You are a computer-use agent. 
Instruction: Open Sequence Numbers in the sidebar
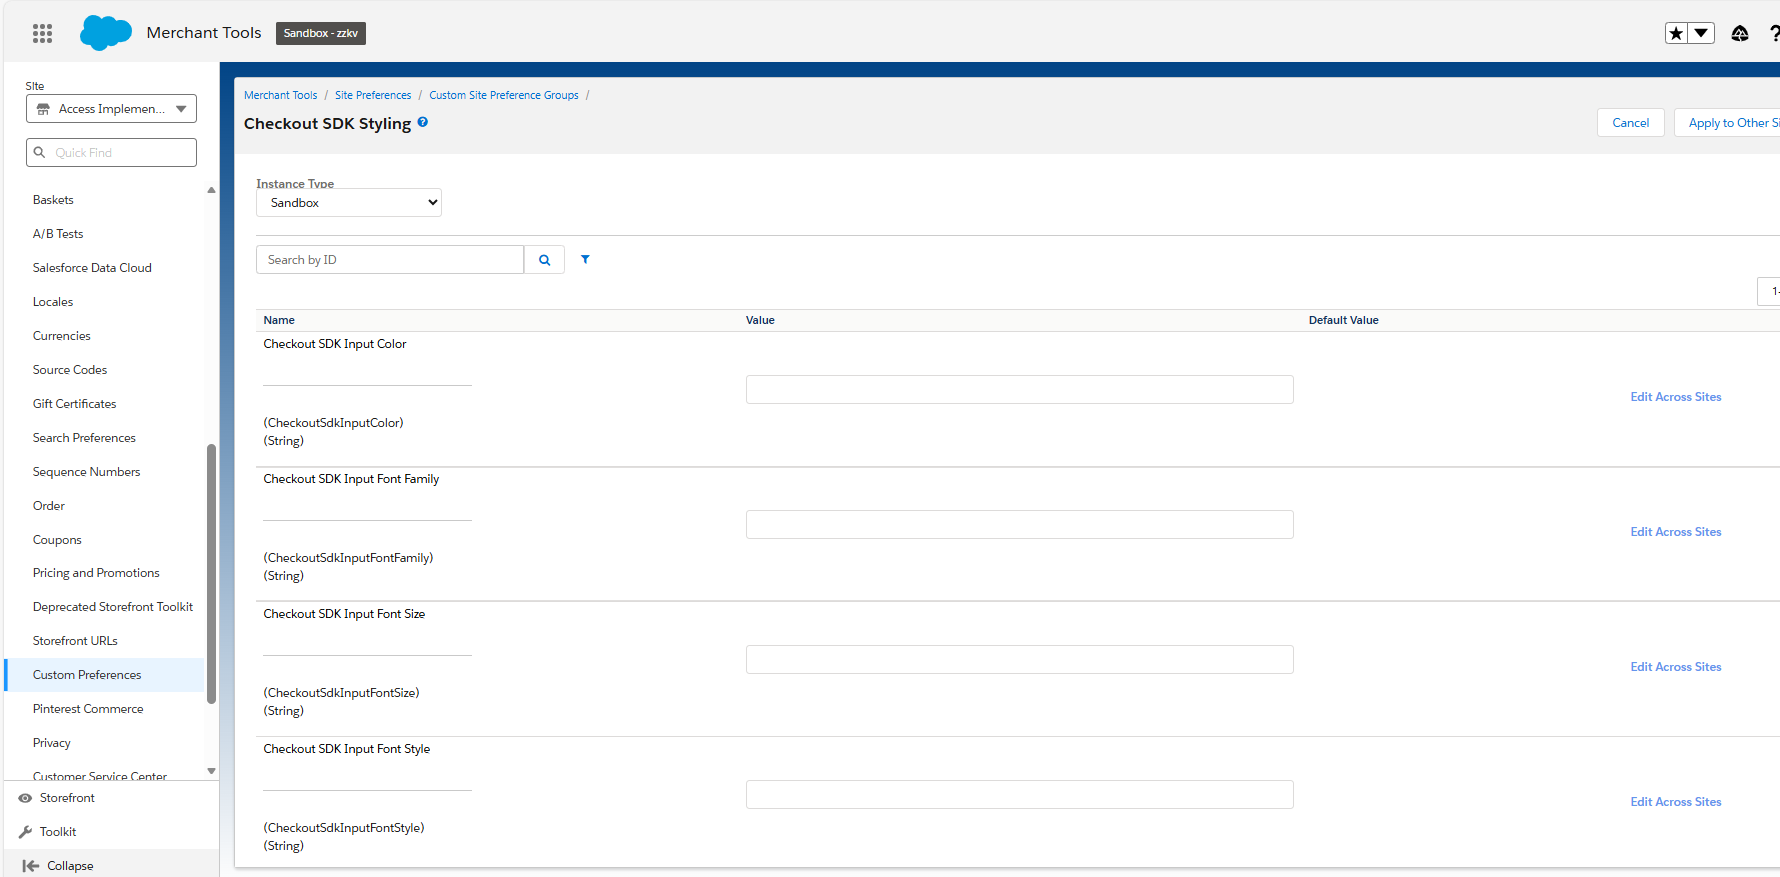[x=87, y=472]
